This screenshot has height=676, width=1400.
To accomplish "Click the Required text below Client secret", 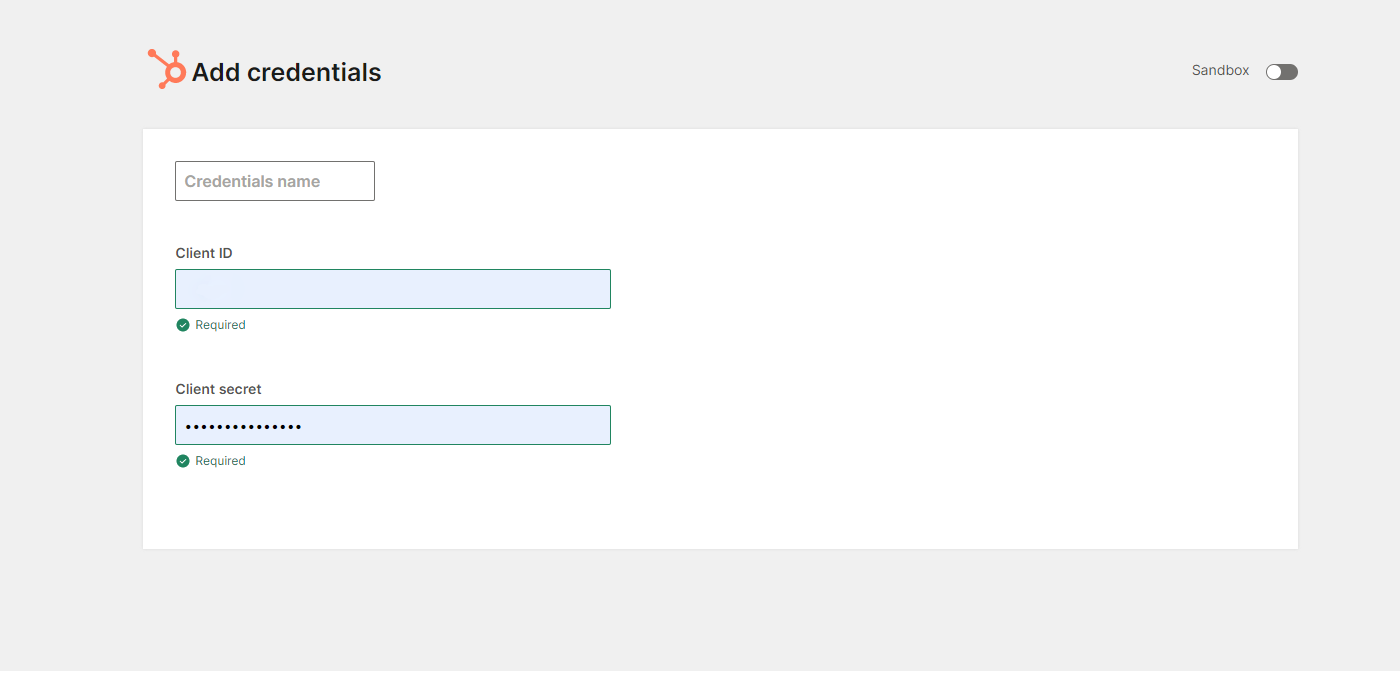I will click(x=220, y=461).
